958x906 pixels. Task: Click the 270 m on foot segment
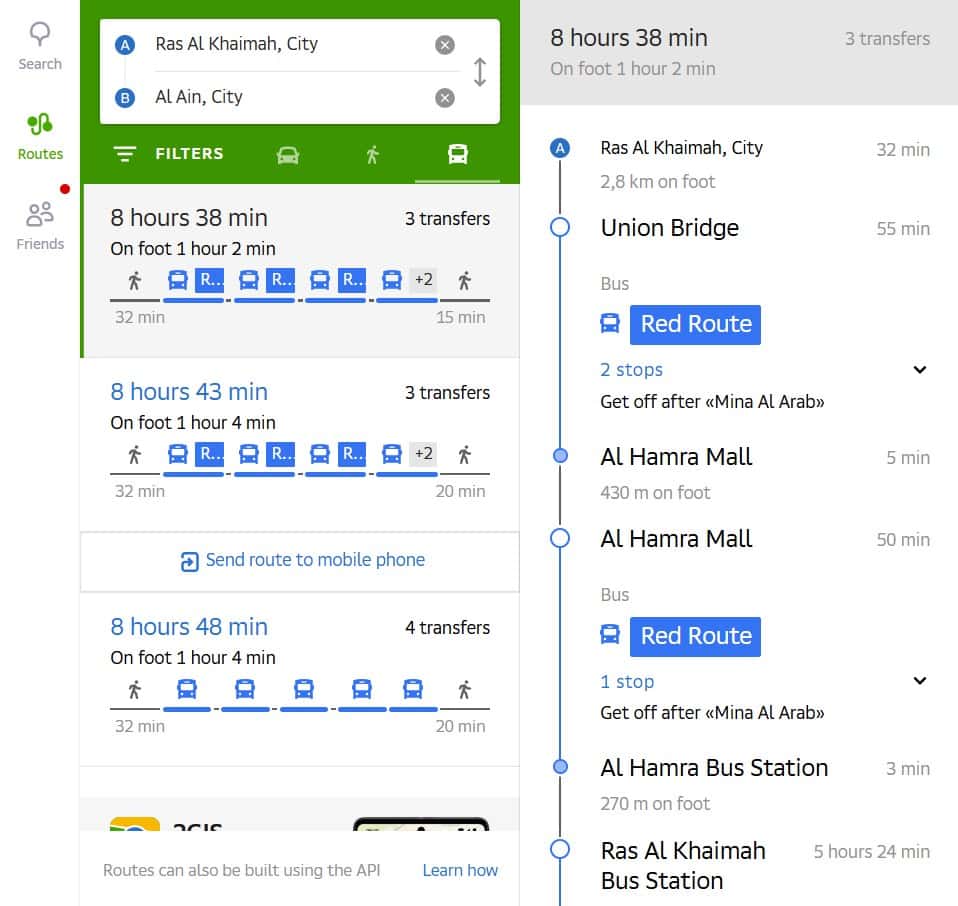click(655, 803)
